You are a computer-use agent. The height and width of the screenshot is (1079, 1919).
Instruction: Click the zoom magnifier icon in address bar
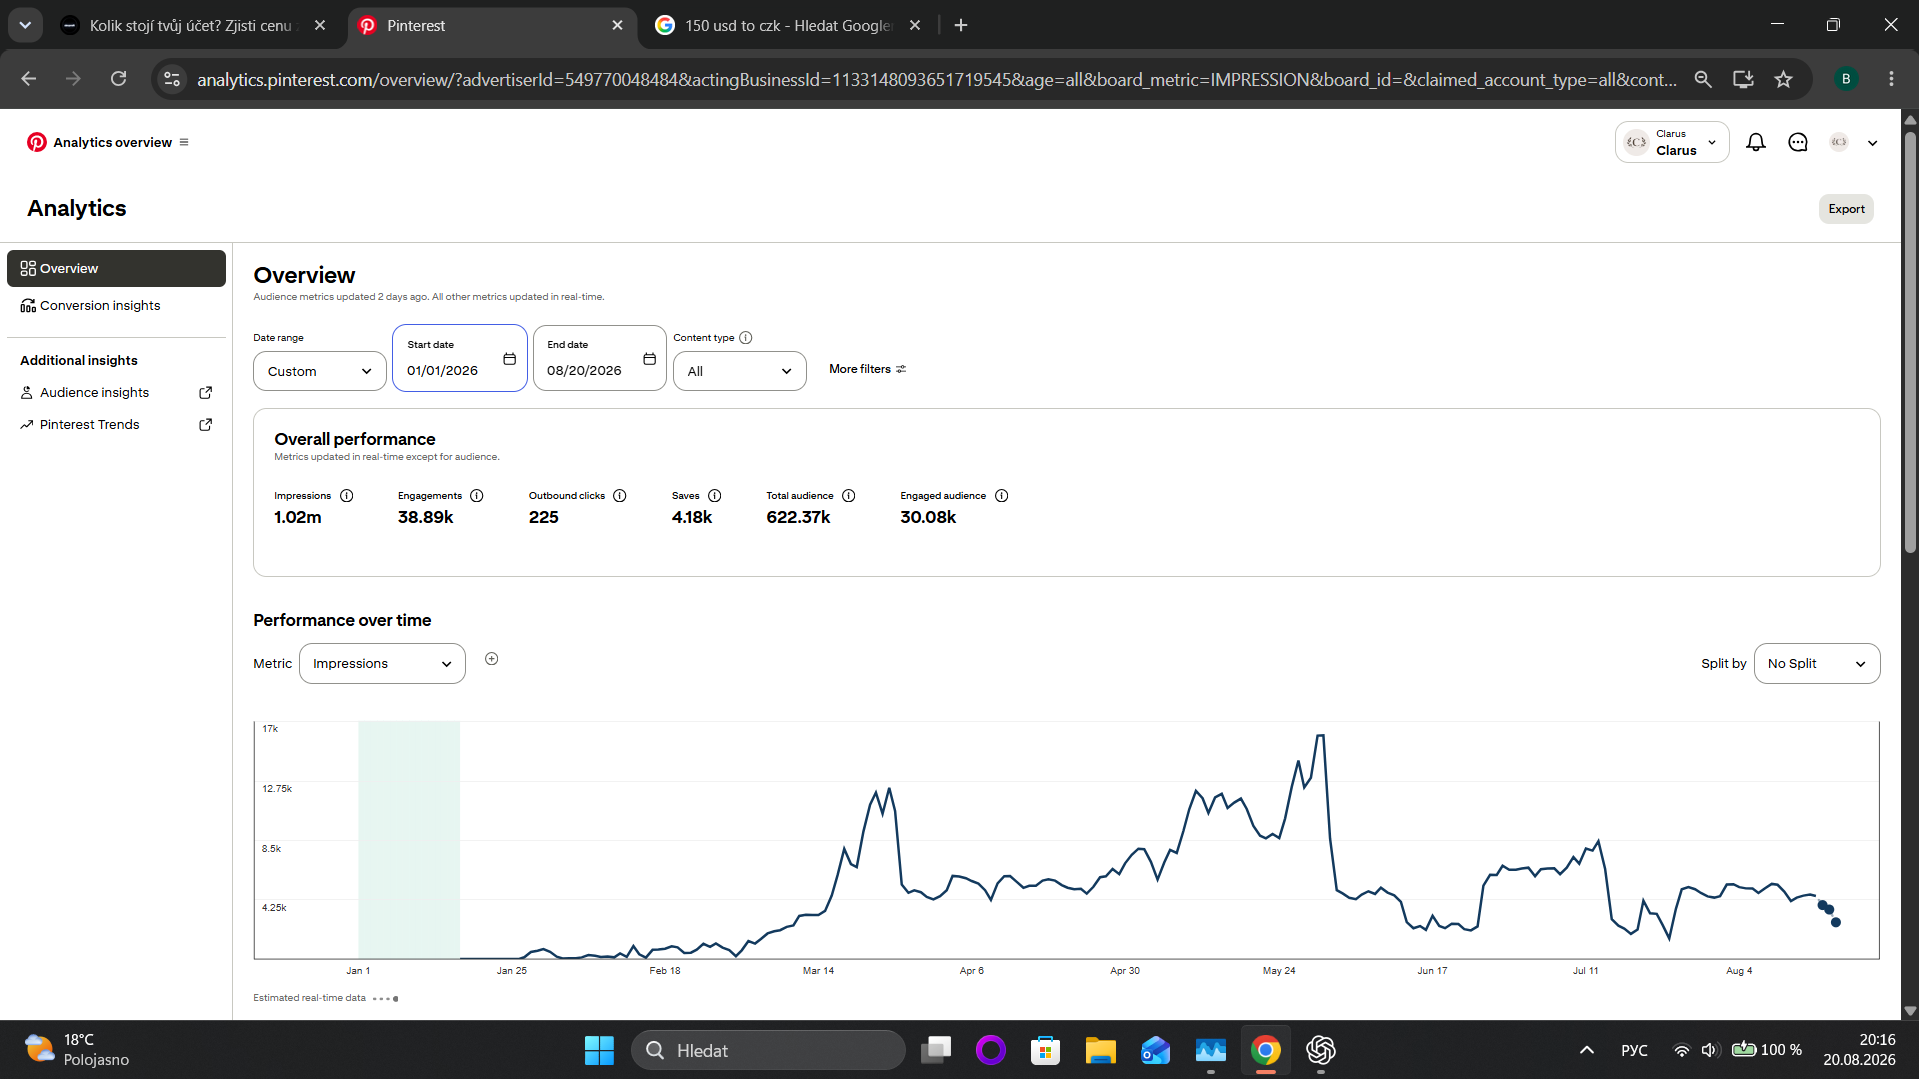[1703, 79]
